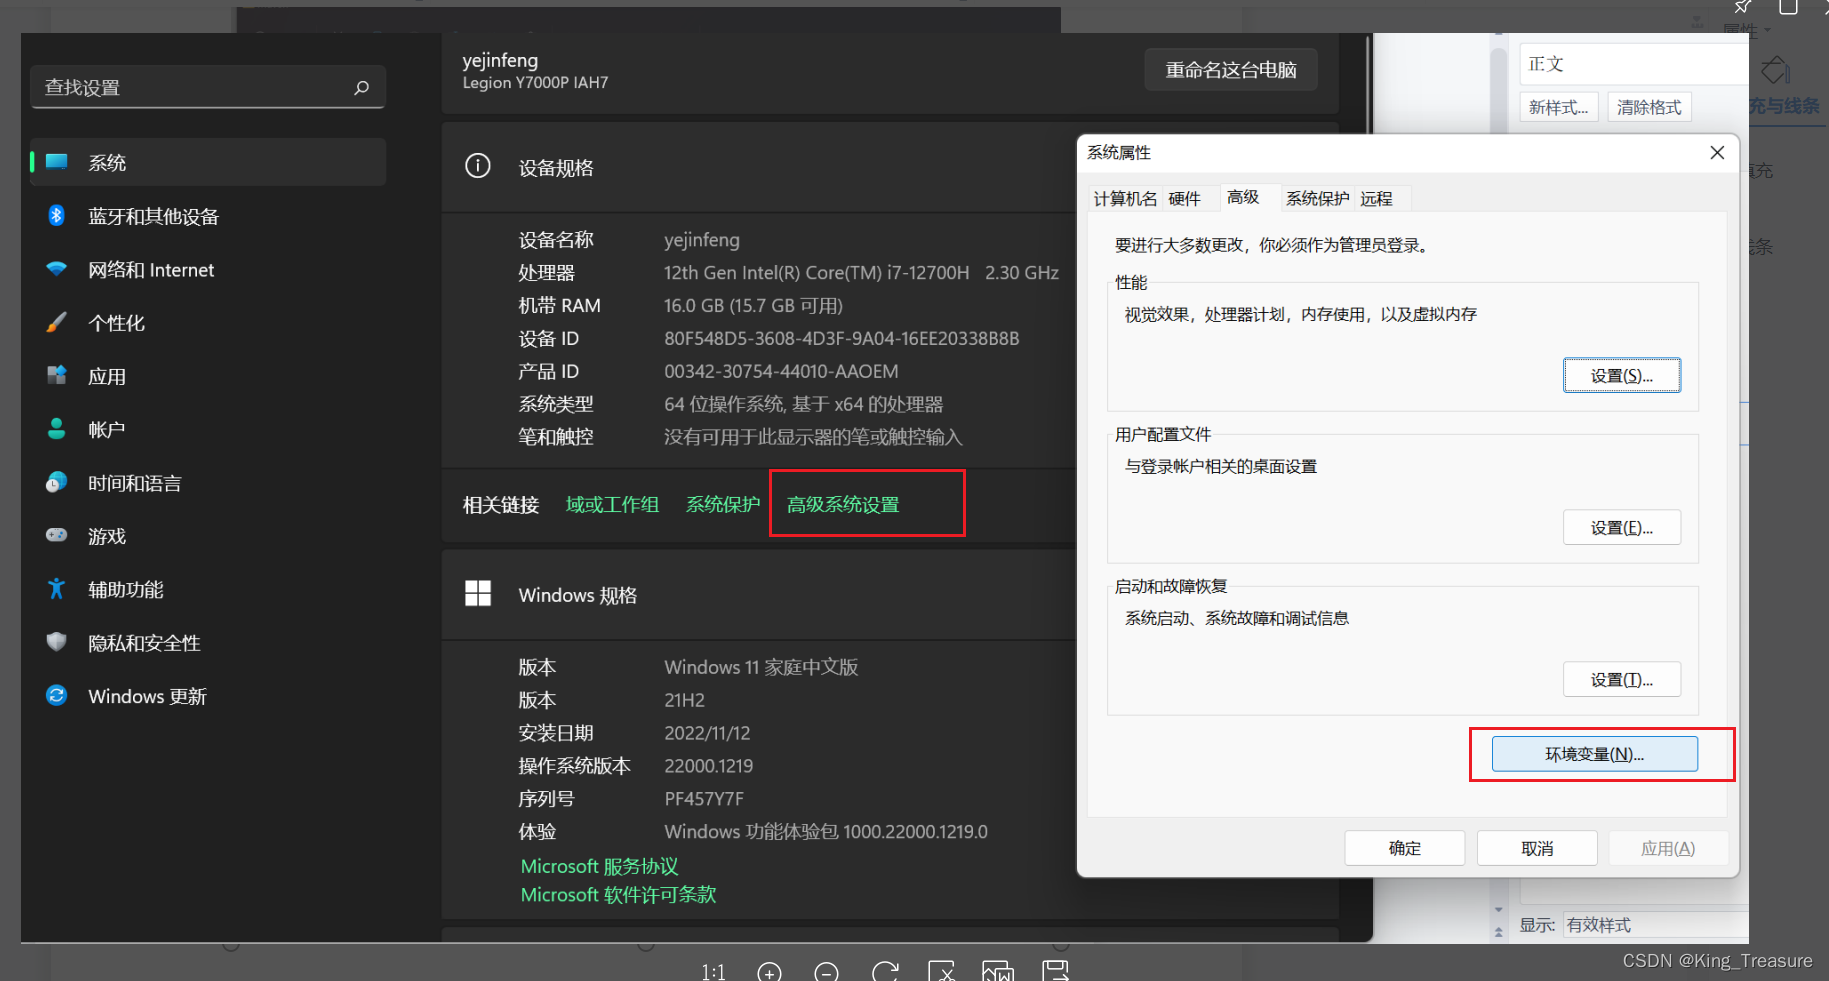Click the zoom in plus icon

click(x=769, y=972)
